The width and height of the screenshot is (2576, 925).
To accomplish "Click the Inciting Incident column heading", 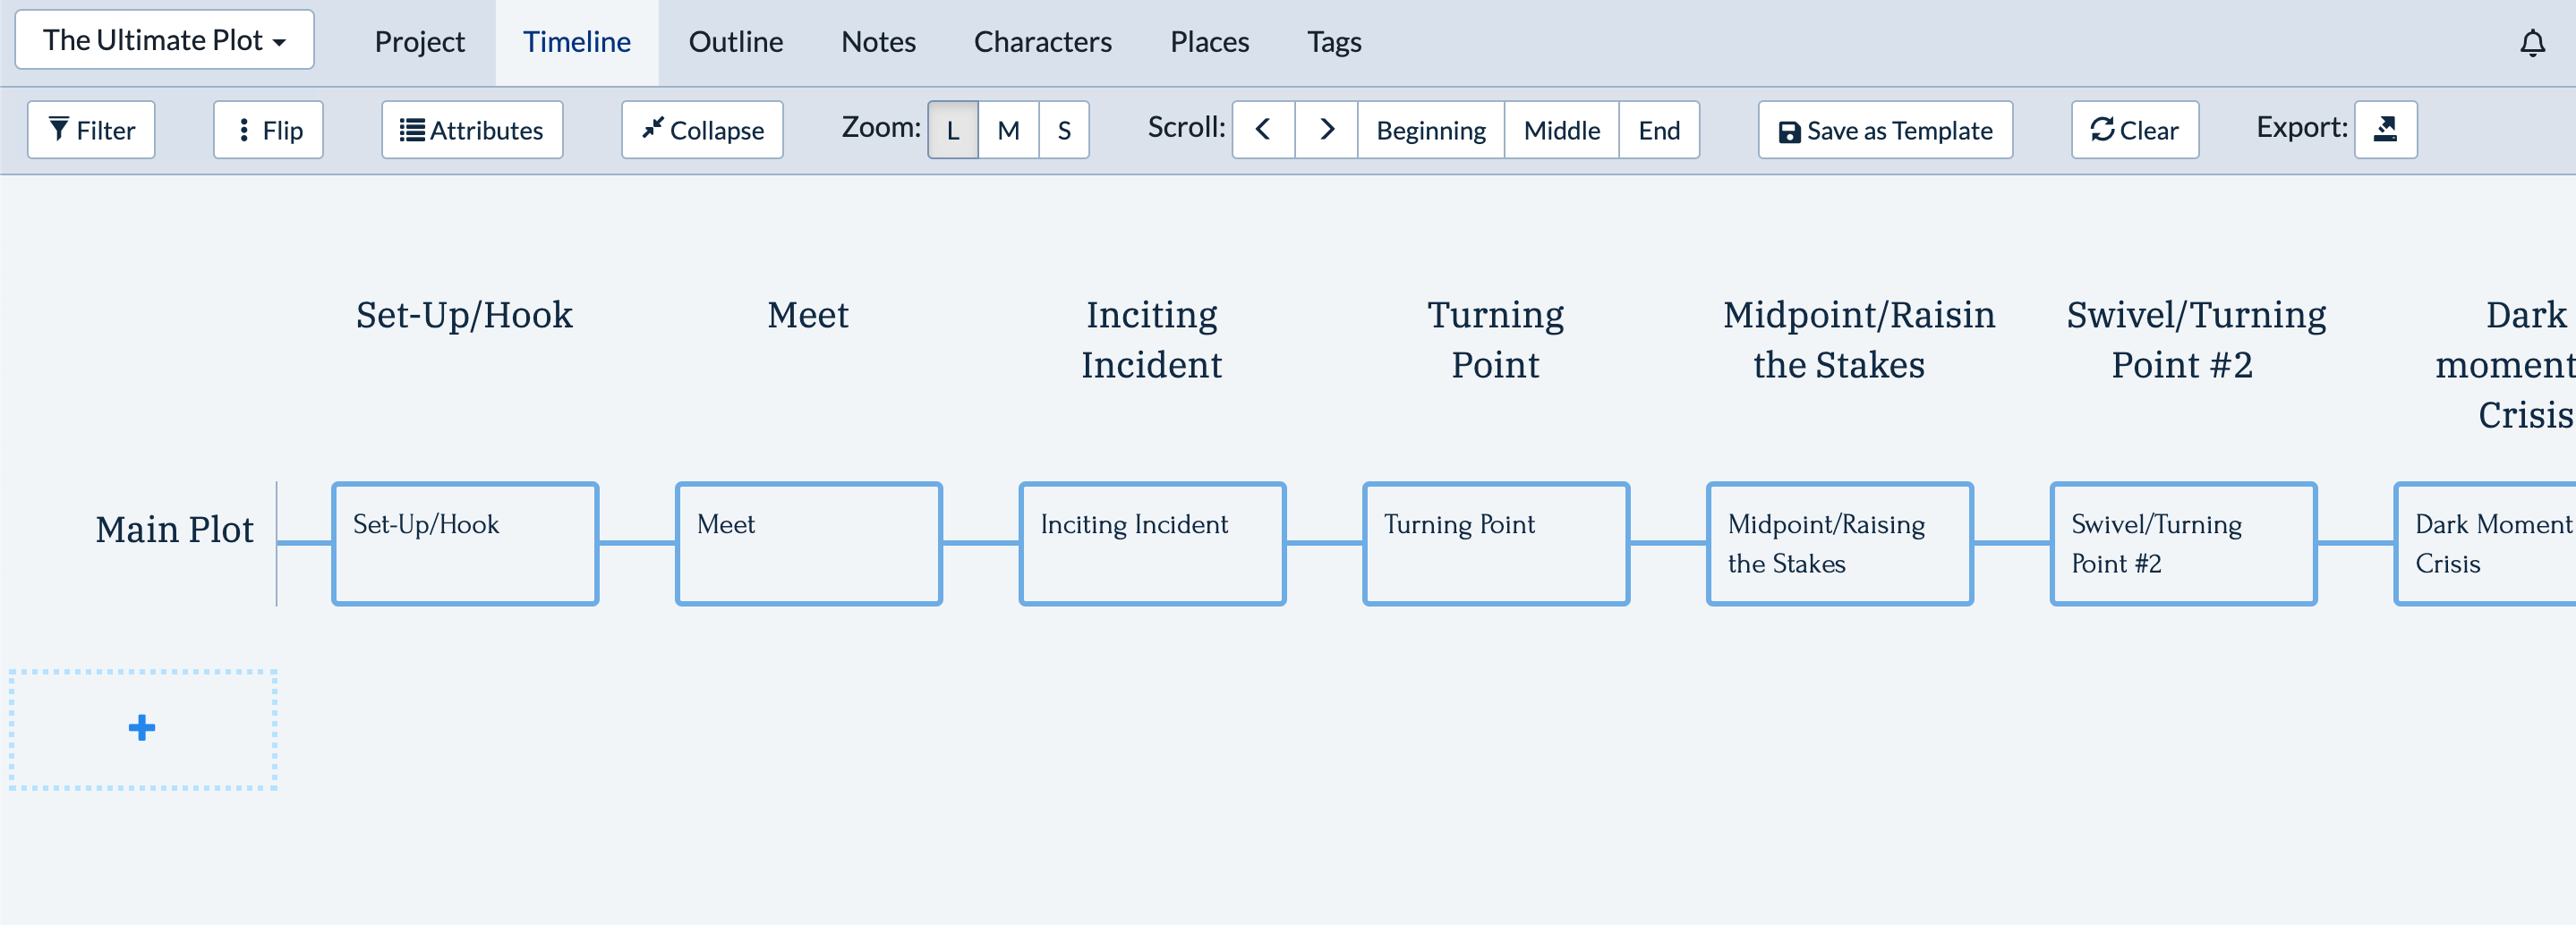I will (x=1151, y=340).
